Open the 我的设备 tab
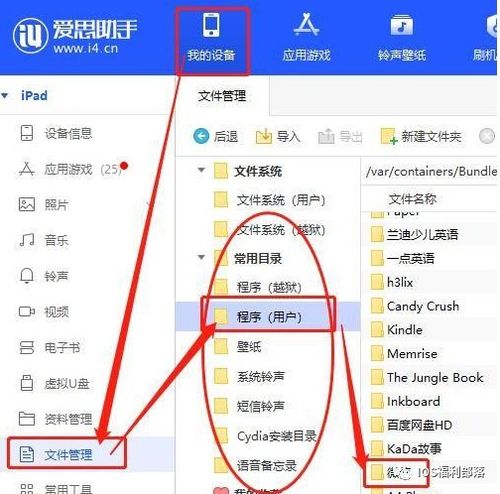500x494 pixels. (x=211, y=41)
